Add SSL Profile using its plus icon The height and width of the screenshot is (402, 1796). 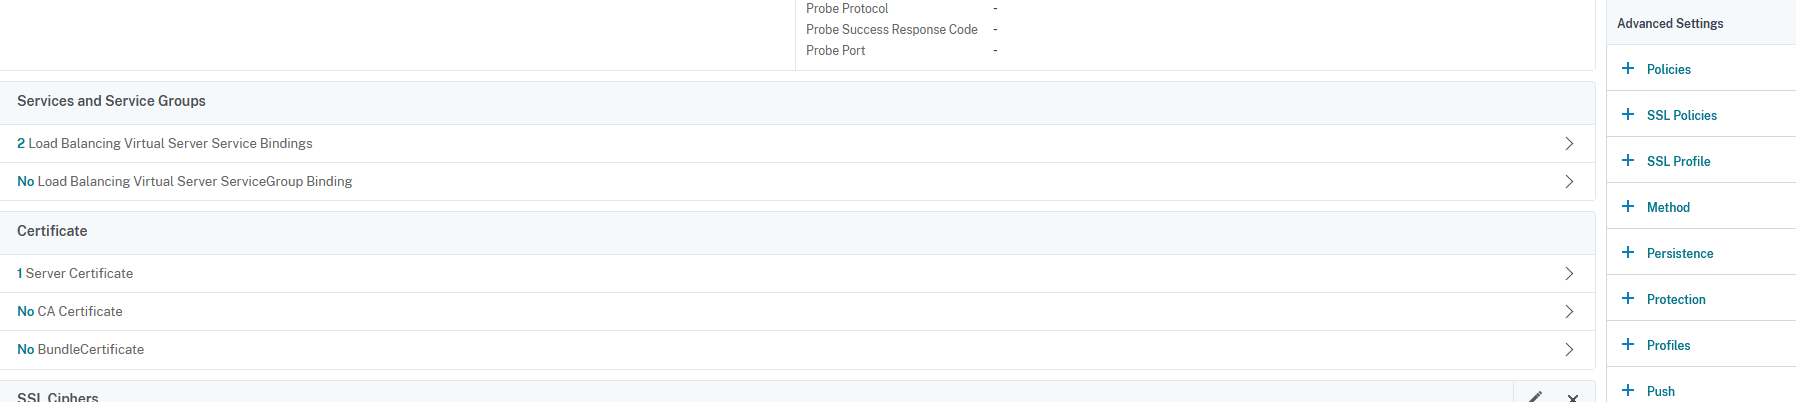[x=1628, y=161]
